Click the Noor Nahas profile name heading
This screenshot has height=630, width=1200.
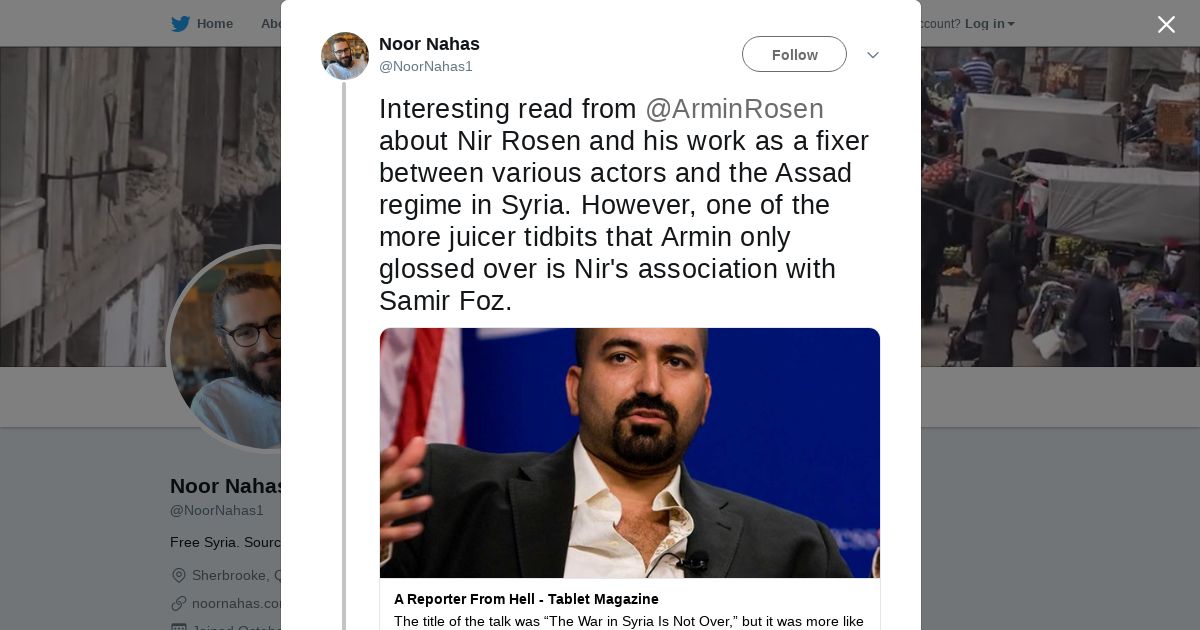tap(227, 486)
